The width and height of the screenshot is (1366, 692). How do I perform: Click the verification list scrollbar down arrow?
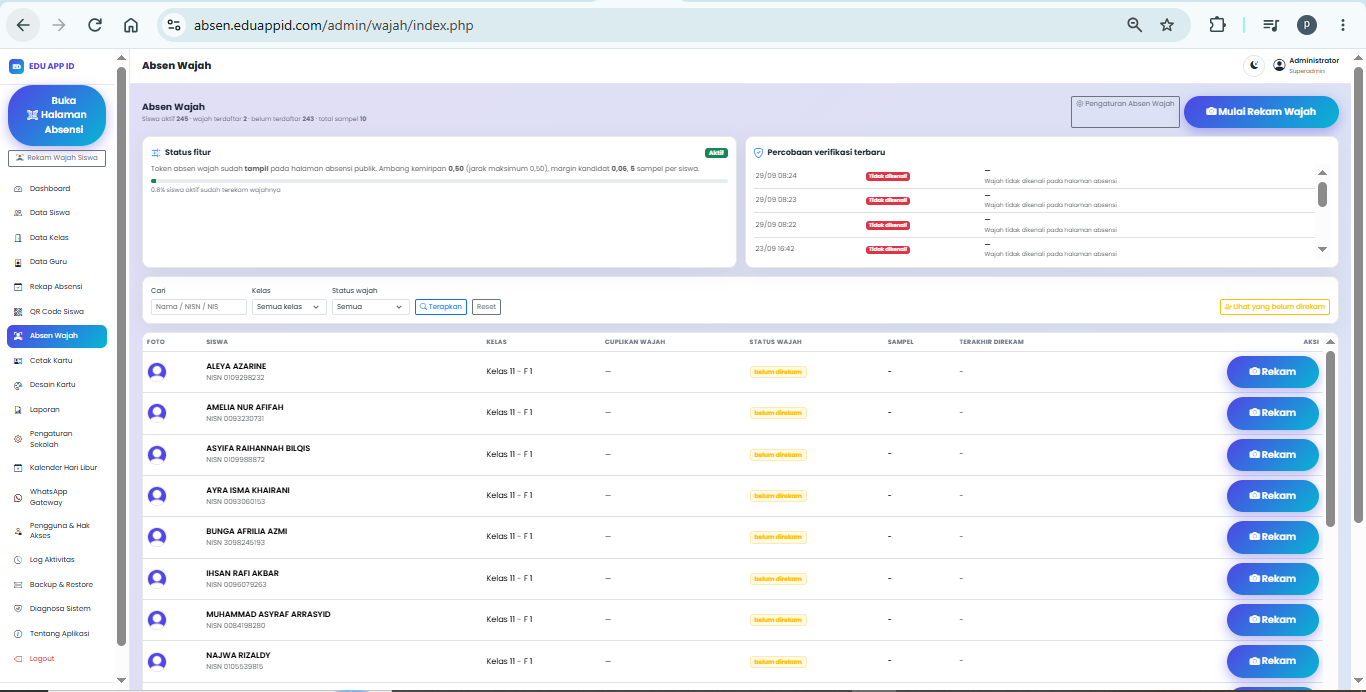coord(1322,249)
